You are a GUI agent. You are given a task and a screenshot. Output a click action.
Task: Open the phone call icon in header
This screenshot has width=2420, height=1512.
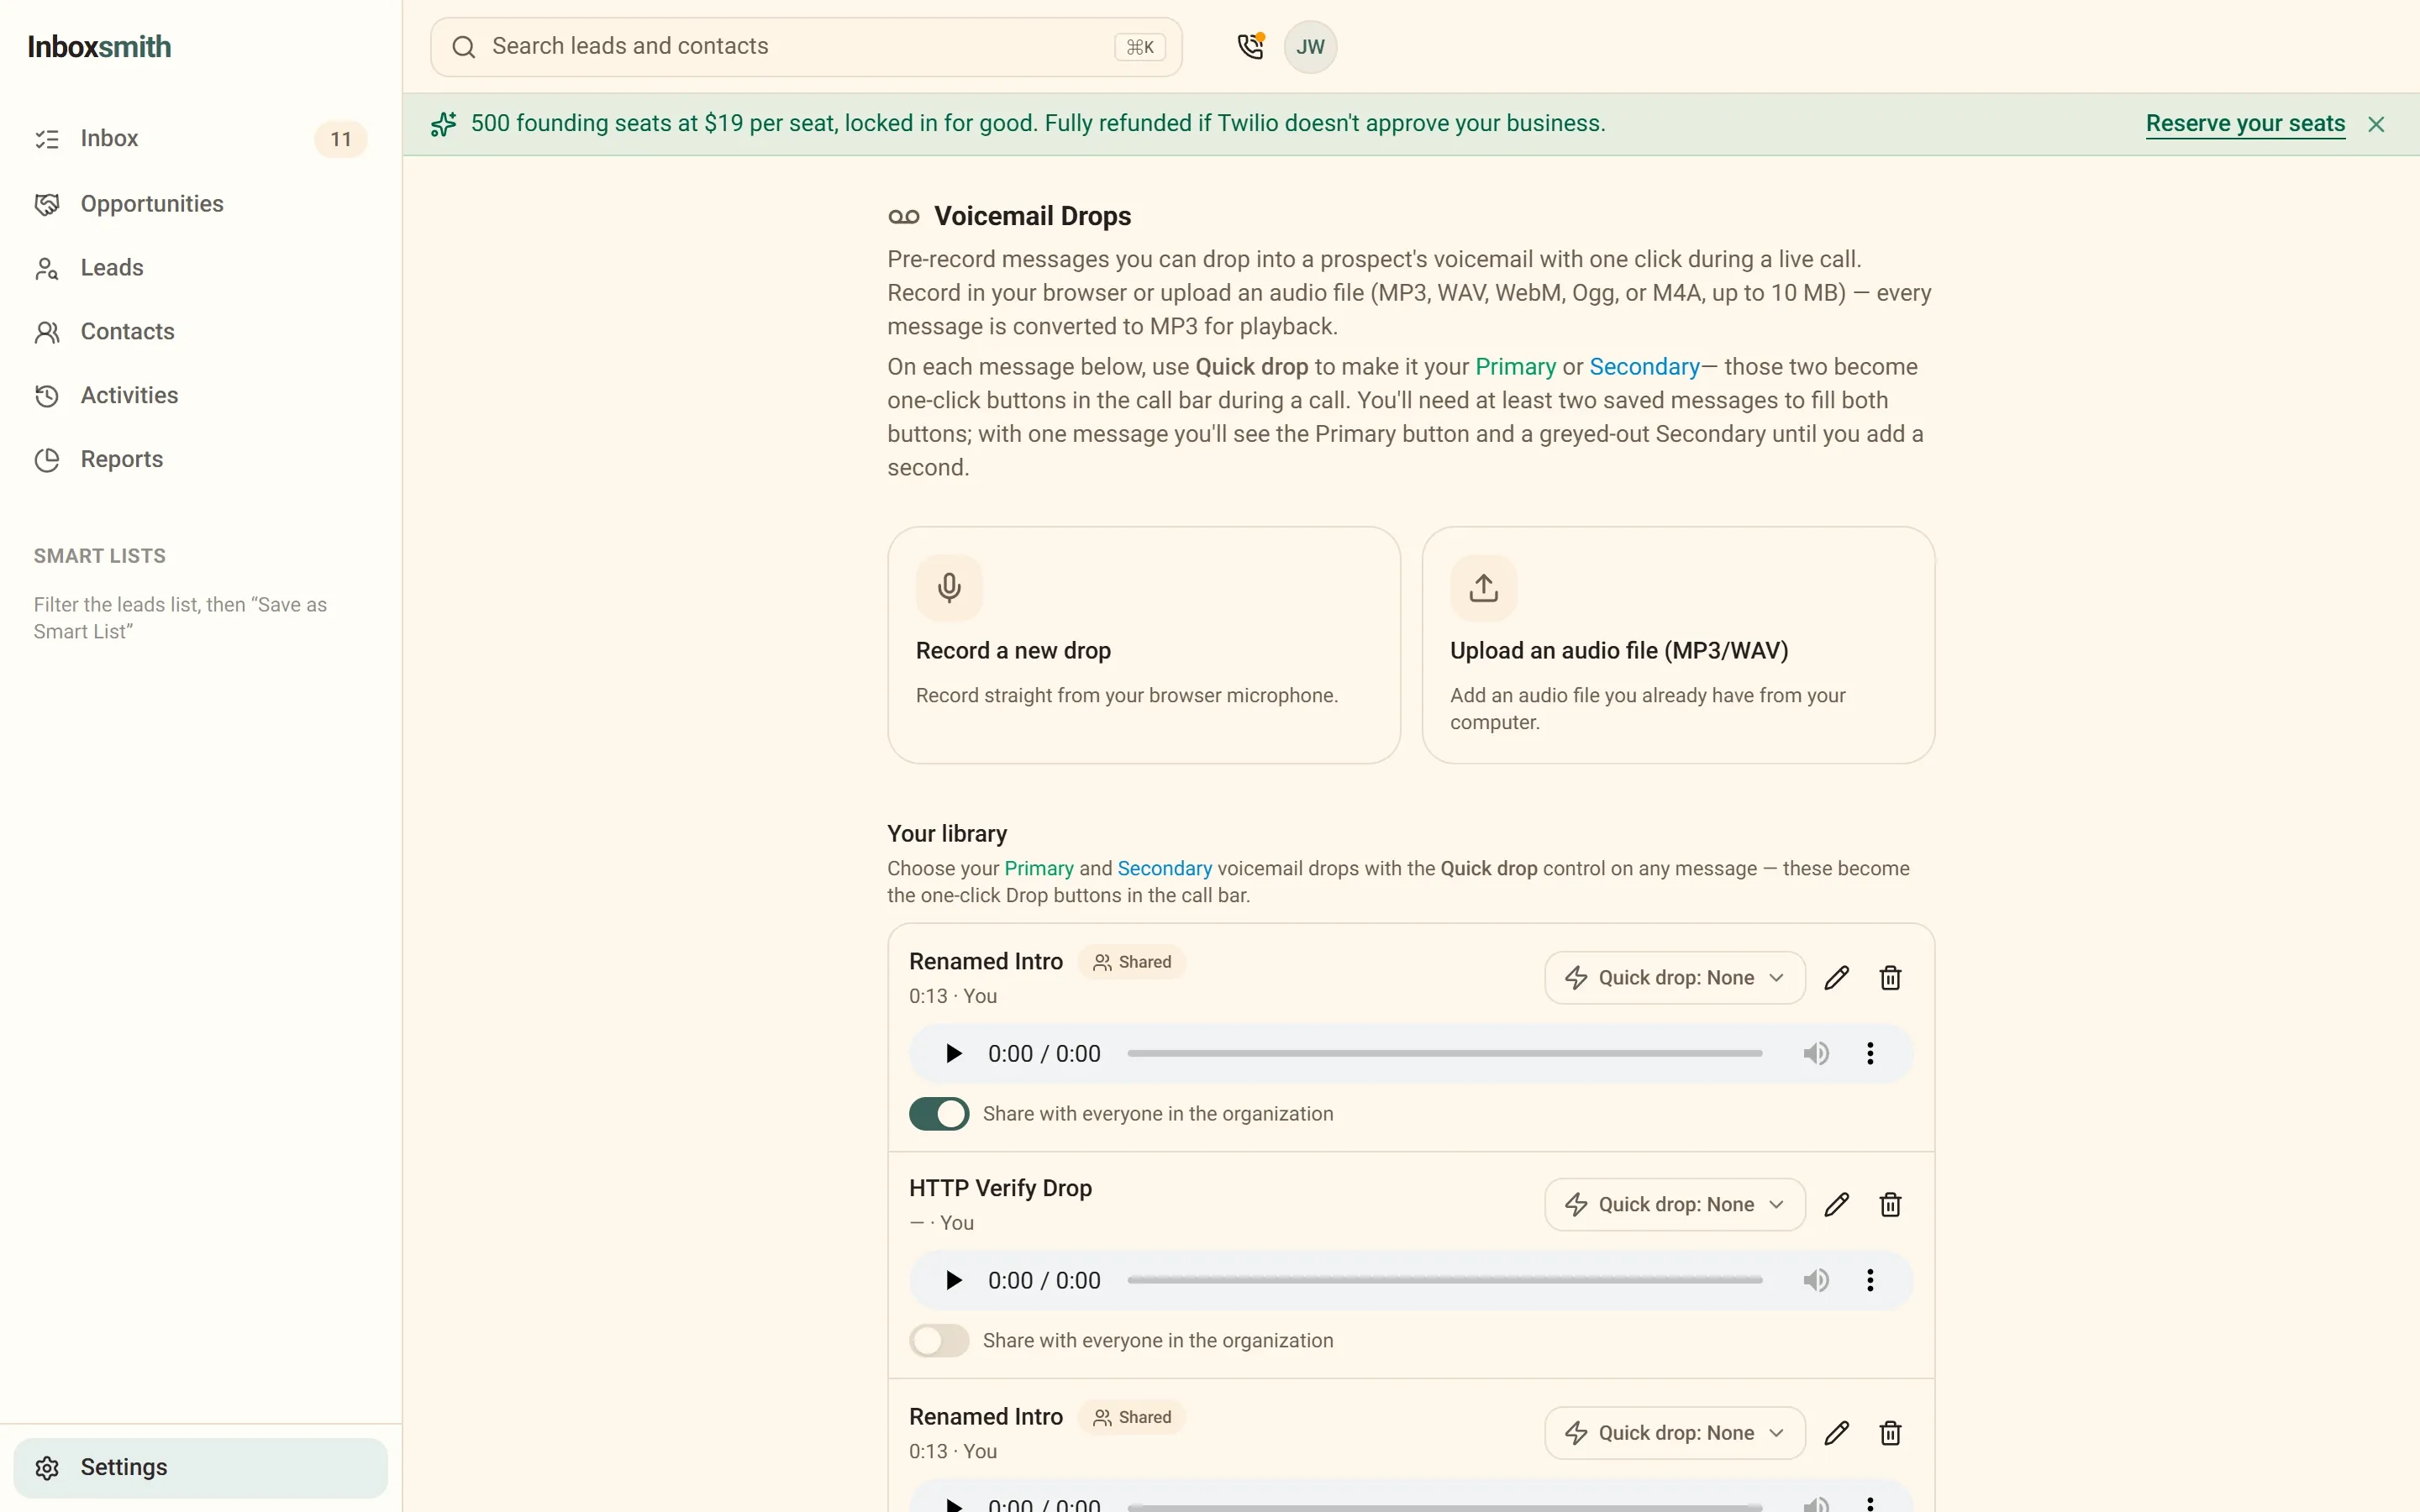pos(1250,46)
